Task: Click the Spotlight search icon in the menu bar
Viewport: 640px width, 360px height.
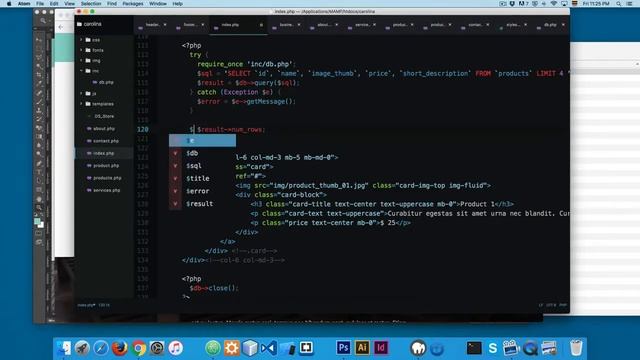Action: [x=619, y=4]
